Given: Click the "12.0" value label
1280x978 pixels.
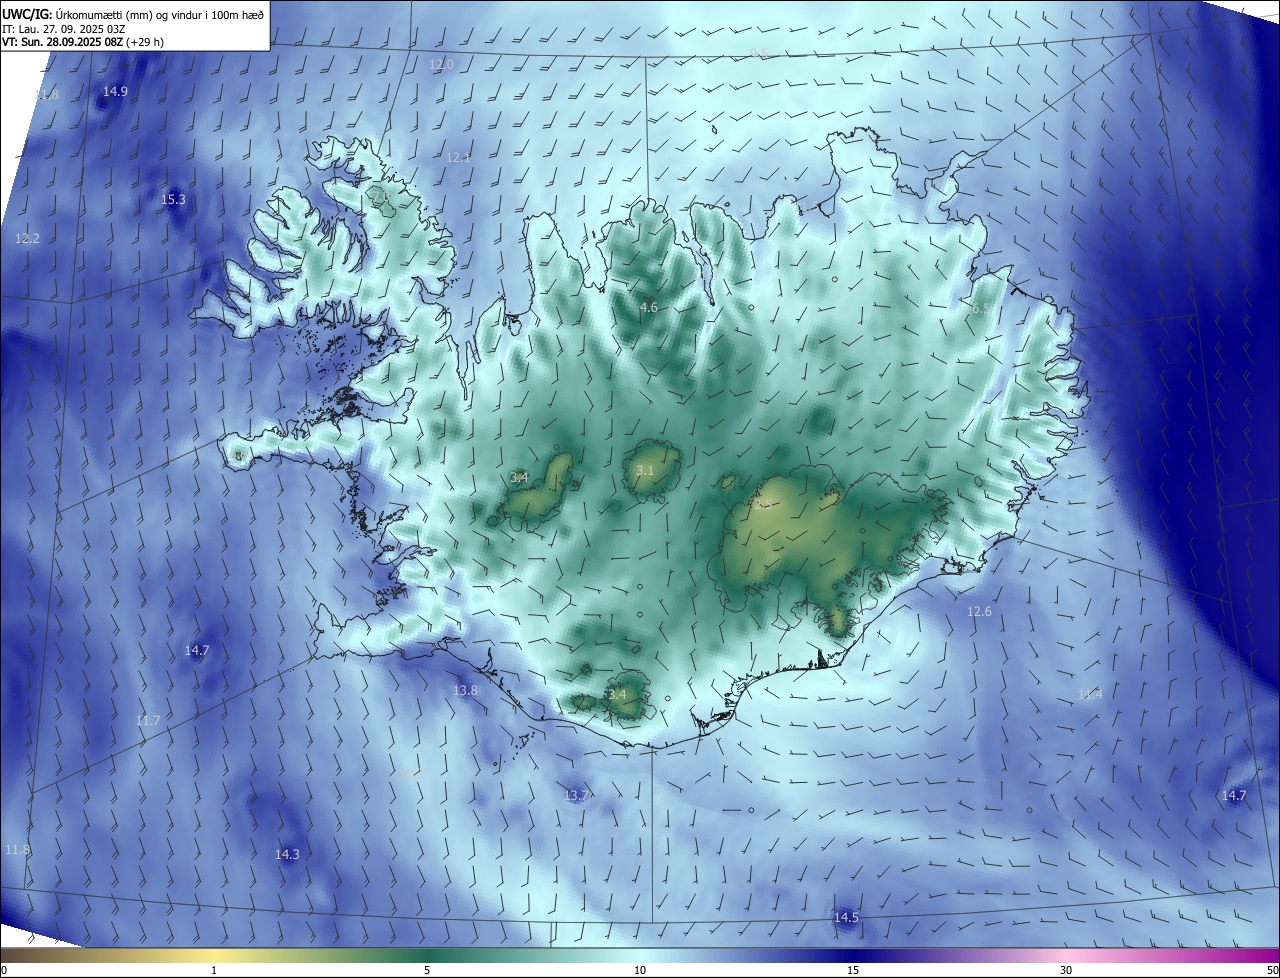Looking at the screenshot, I should (441, 64).
